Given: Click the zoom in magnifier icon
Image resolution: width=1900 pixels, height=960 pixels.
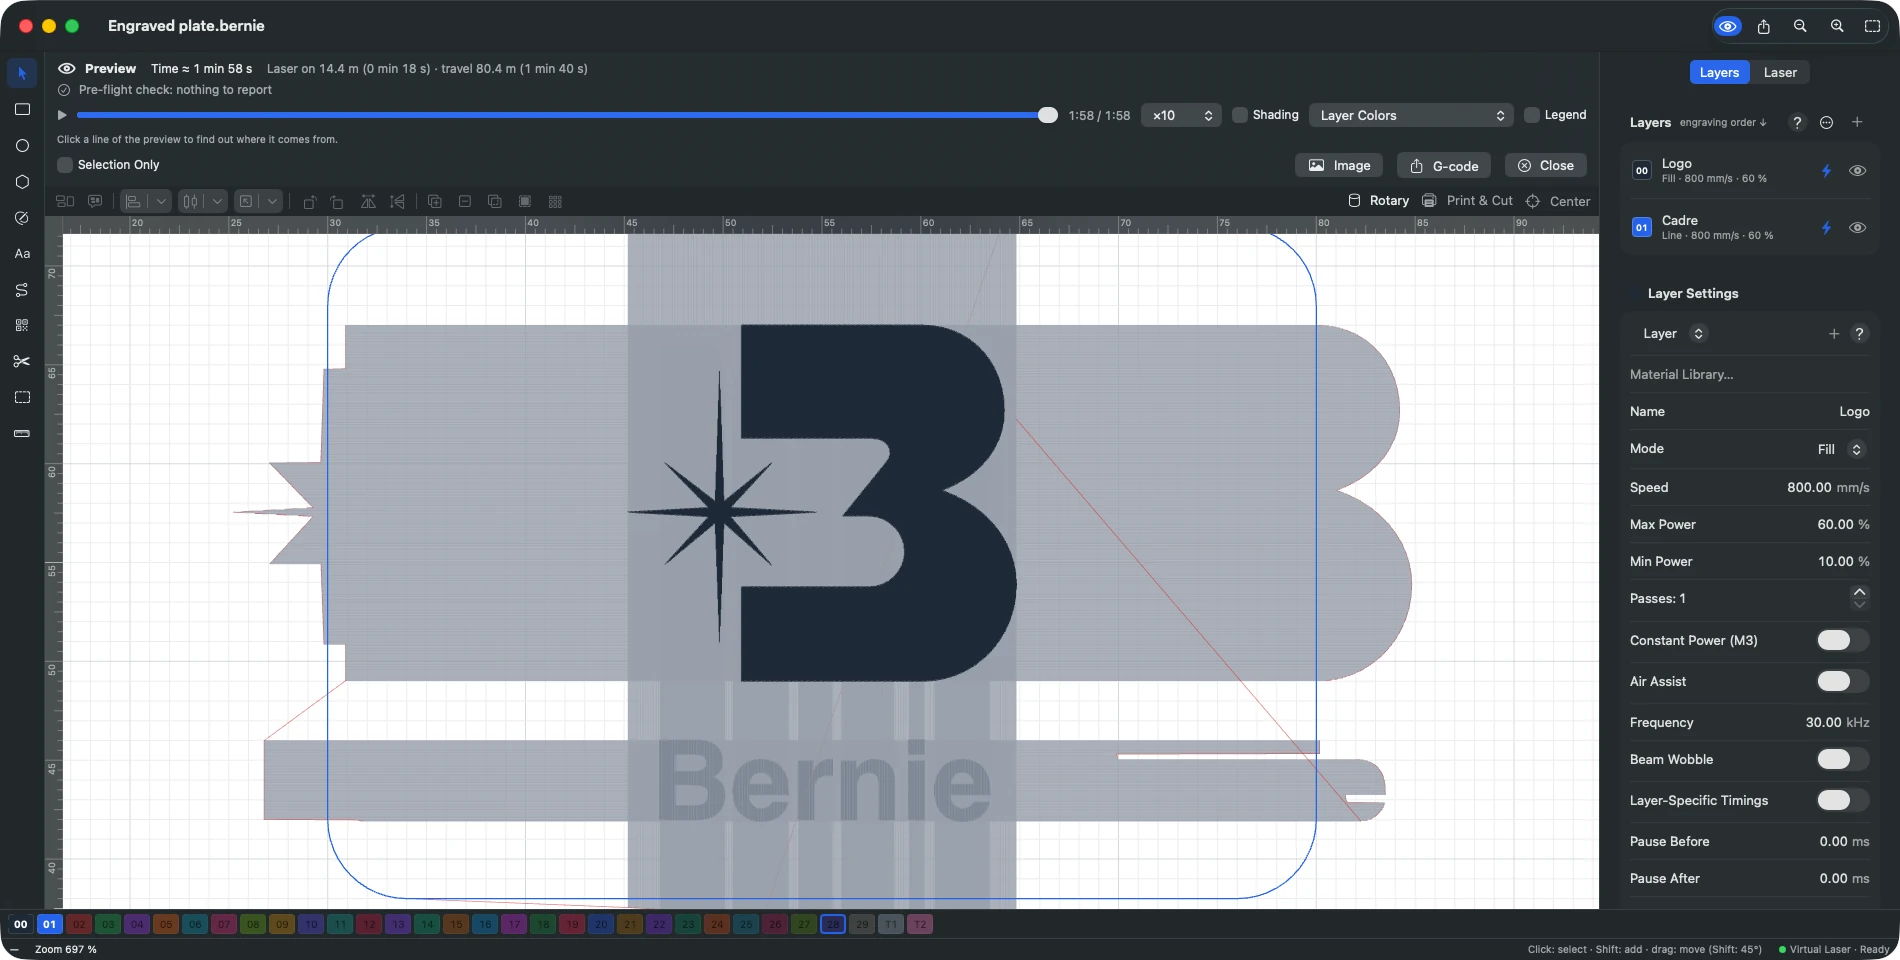Looking at the screenshot, I should coord(1837,26).
